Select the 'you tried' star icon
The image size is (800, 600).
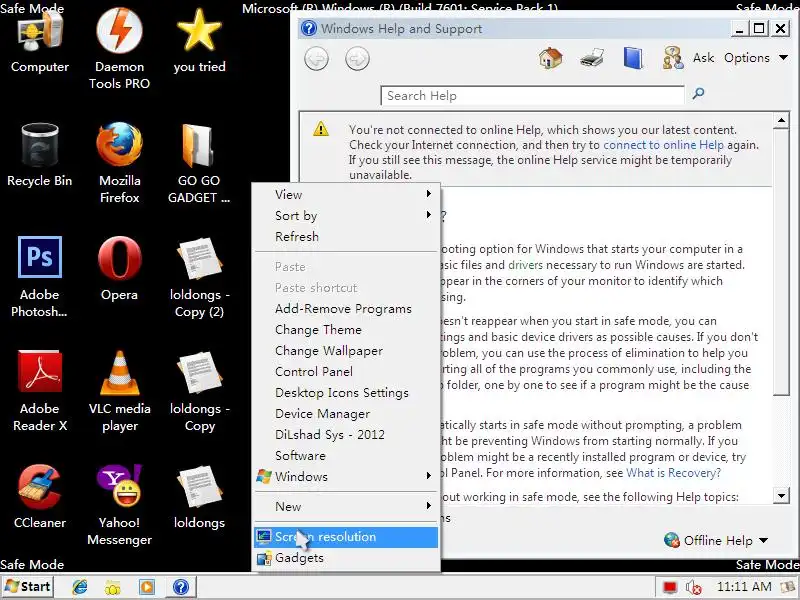click(x=199, y=42)
